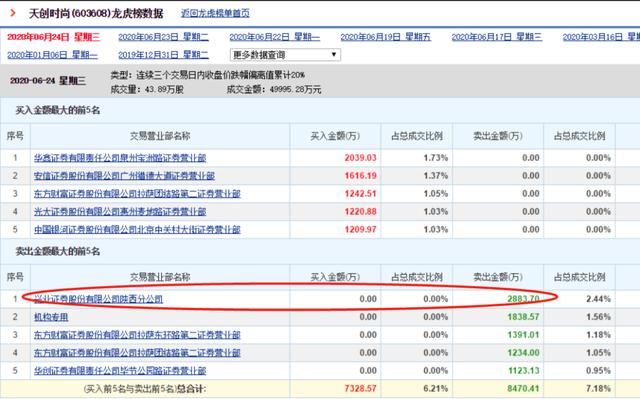This screenshot has height=399, width=640.
Task: Open the 光大证券 惠州 branch link
Action: [x=120, y=212]
